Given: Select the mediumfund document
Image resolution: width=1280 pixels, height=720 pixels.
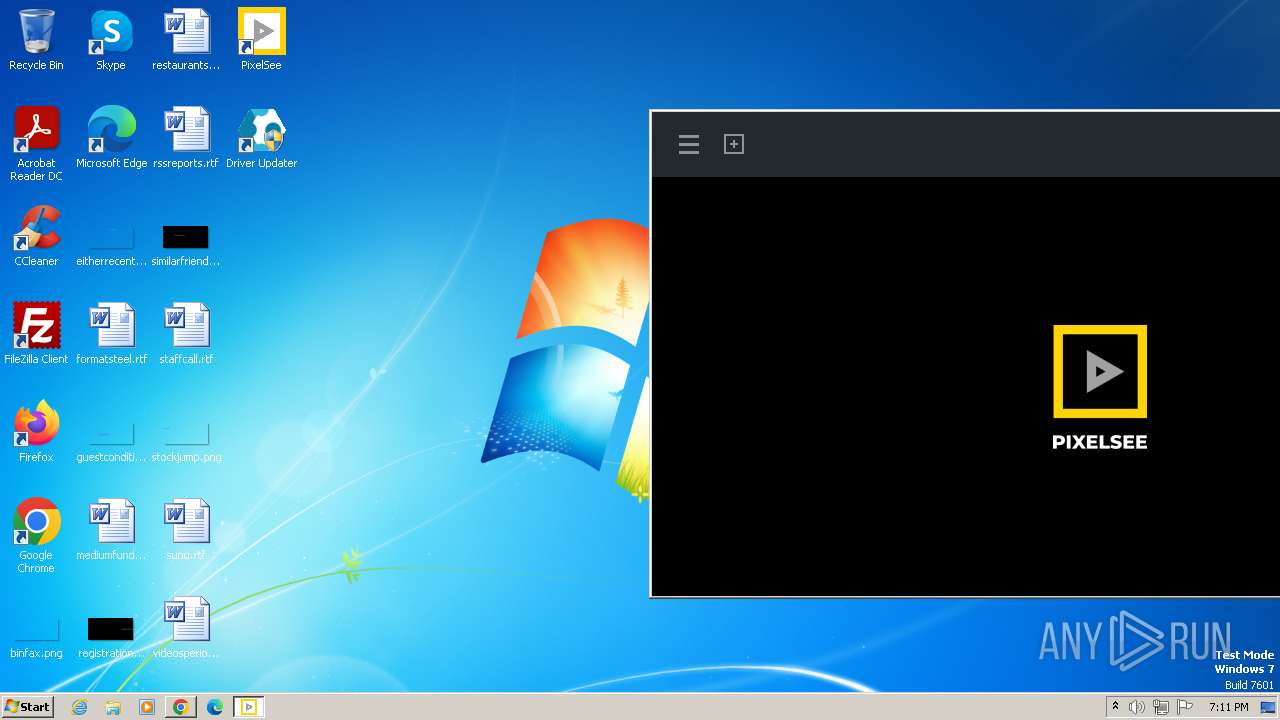Looking at the screenshot, I should [x=111, y=530].
